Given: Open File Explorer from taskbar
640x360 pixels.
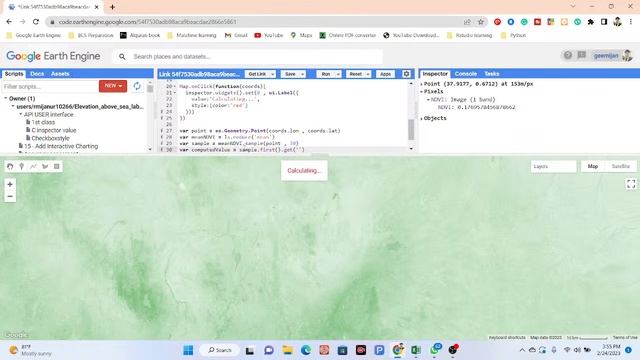Looking at the screenshot, I should click(287, 350).
